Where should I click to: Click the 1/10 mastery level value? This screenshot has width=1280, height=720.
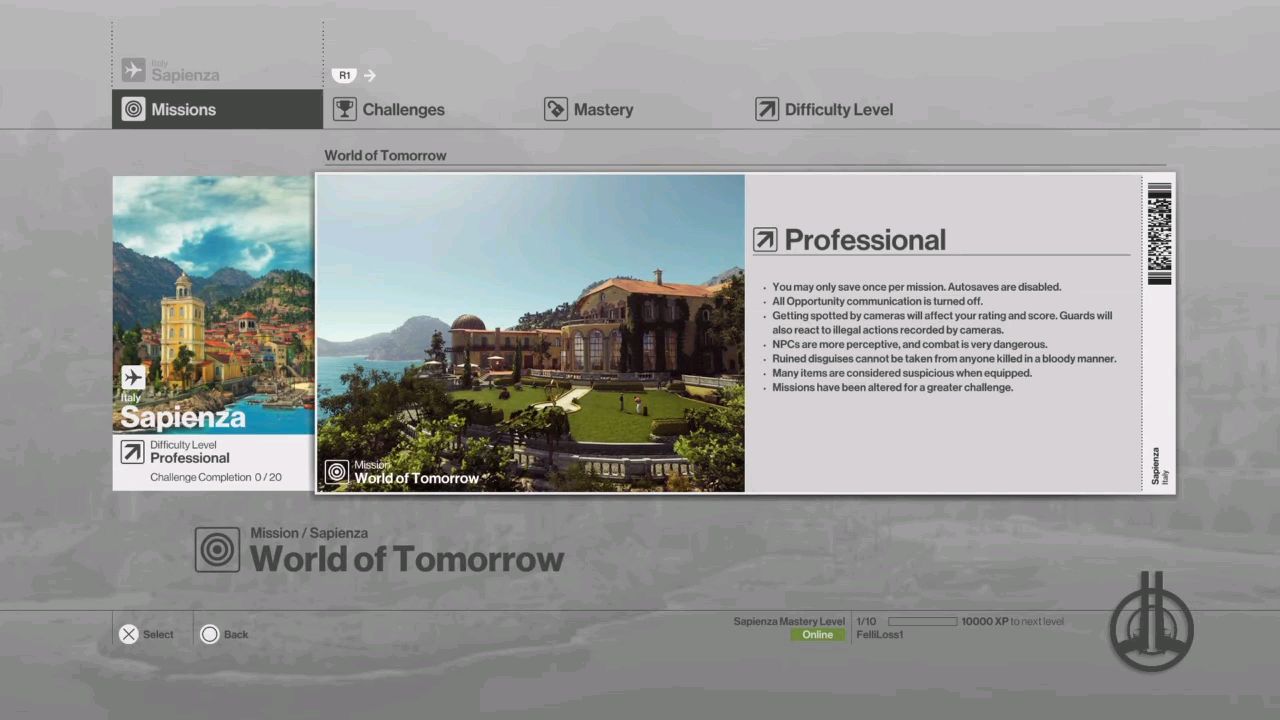coord(866,621)
